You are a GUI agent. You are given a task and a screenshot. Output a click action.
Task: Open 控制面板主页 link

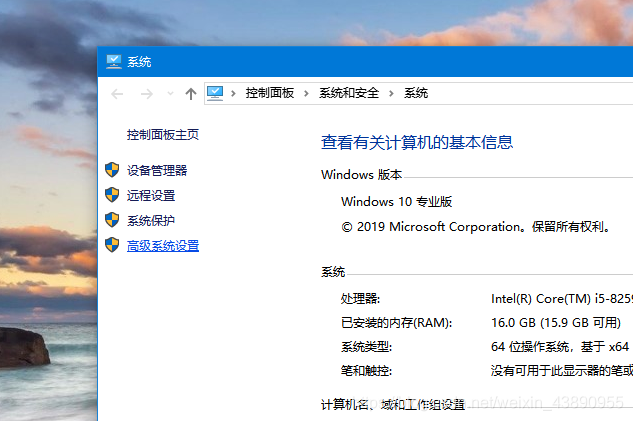[163, 134]
